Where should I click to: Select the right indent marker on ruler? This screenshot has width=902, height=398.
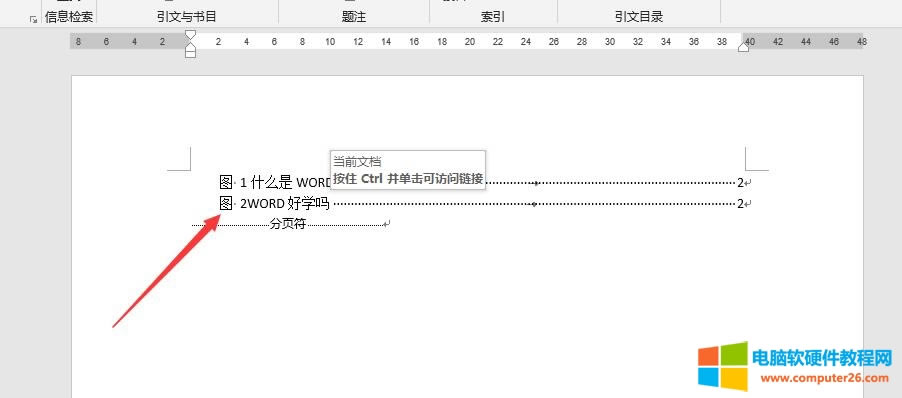tap(743, 47)
